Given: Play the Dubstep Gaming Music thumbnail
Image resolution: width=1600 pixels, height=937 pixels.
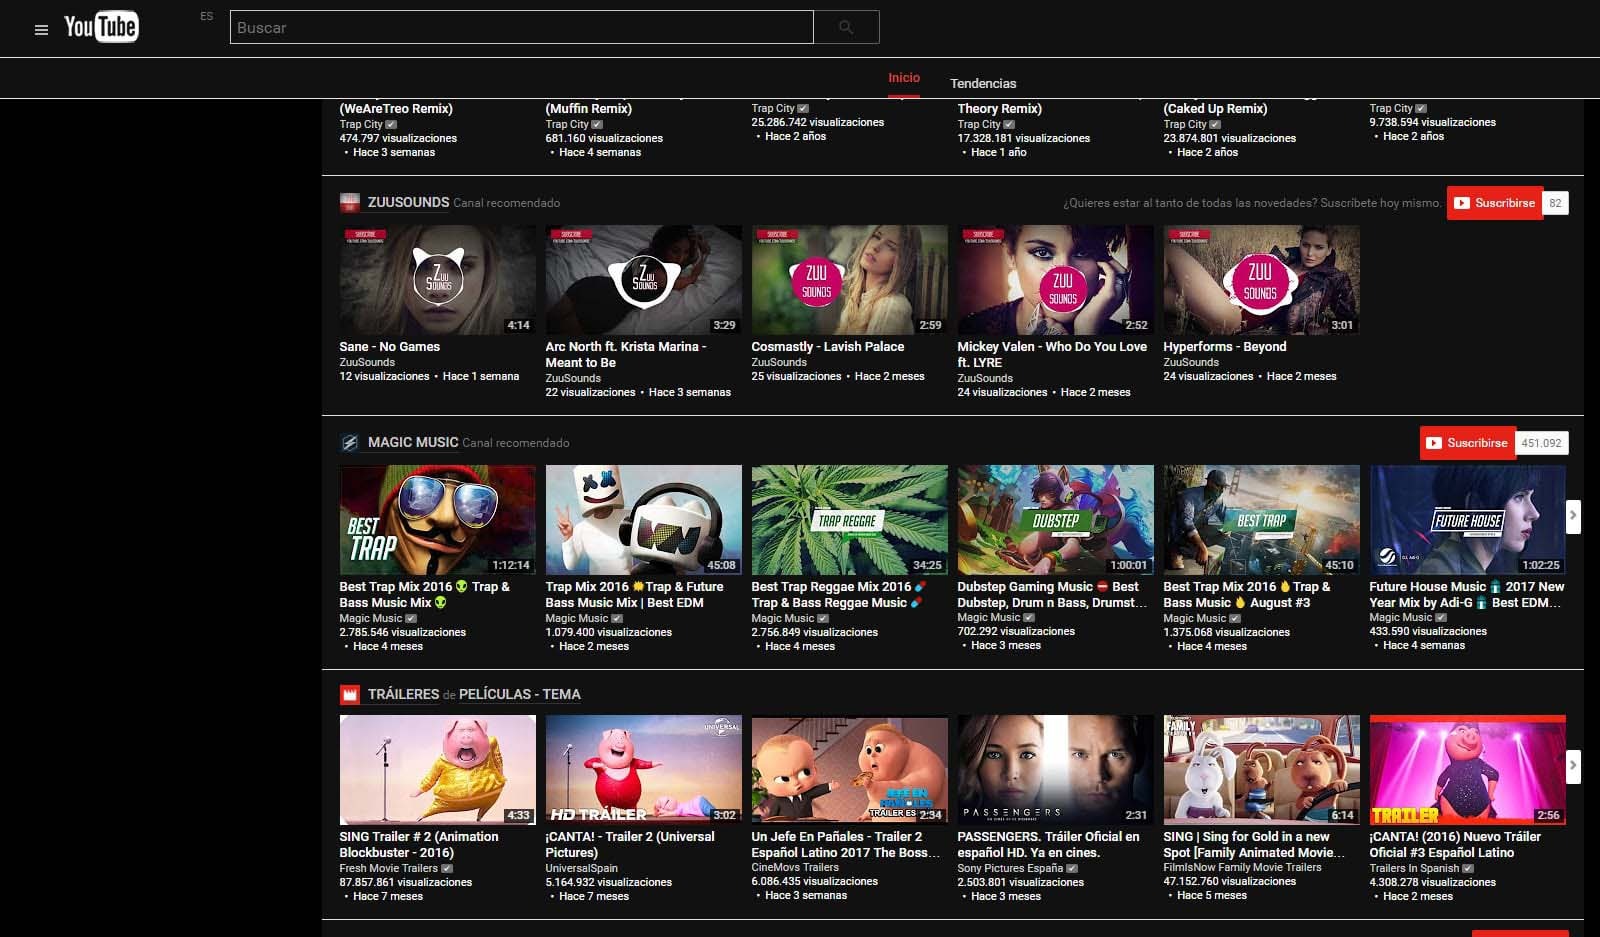Looking at the screenshot, I should click(1055, 520).
